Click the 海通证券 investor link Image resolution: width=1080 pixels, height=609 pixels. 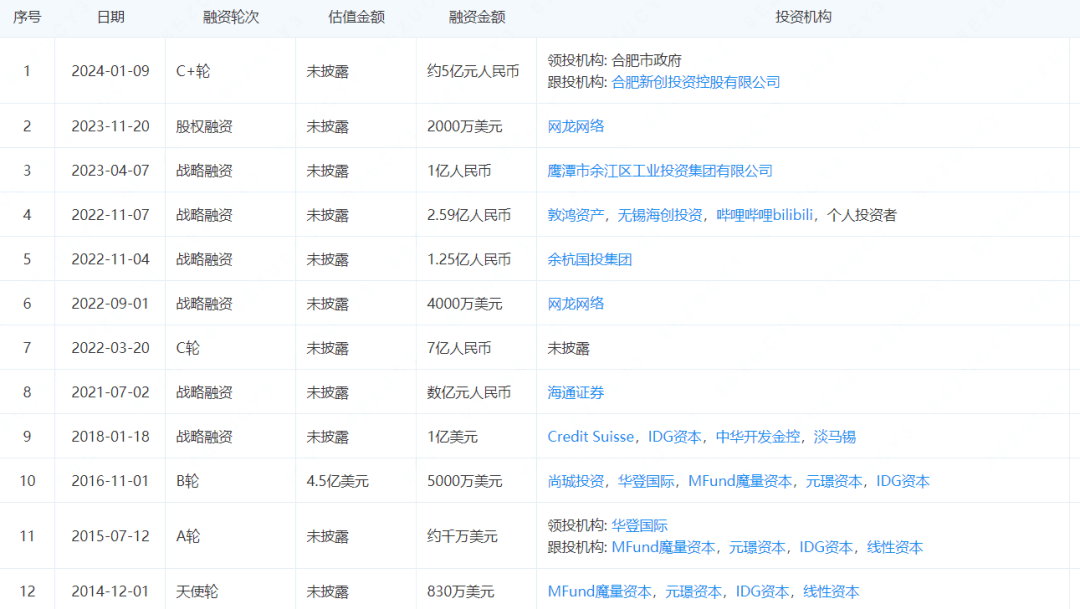coord(576,392)
